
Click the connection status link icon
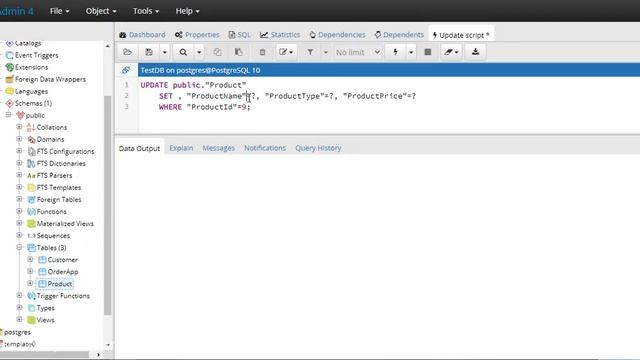[126, 70]
